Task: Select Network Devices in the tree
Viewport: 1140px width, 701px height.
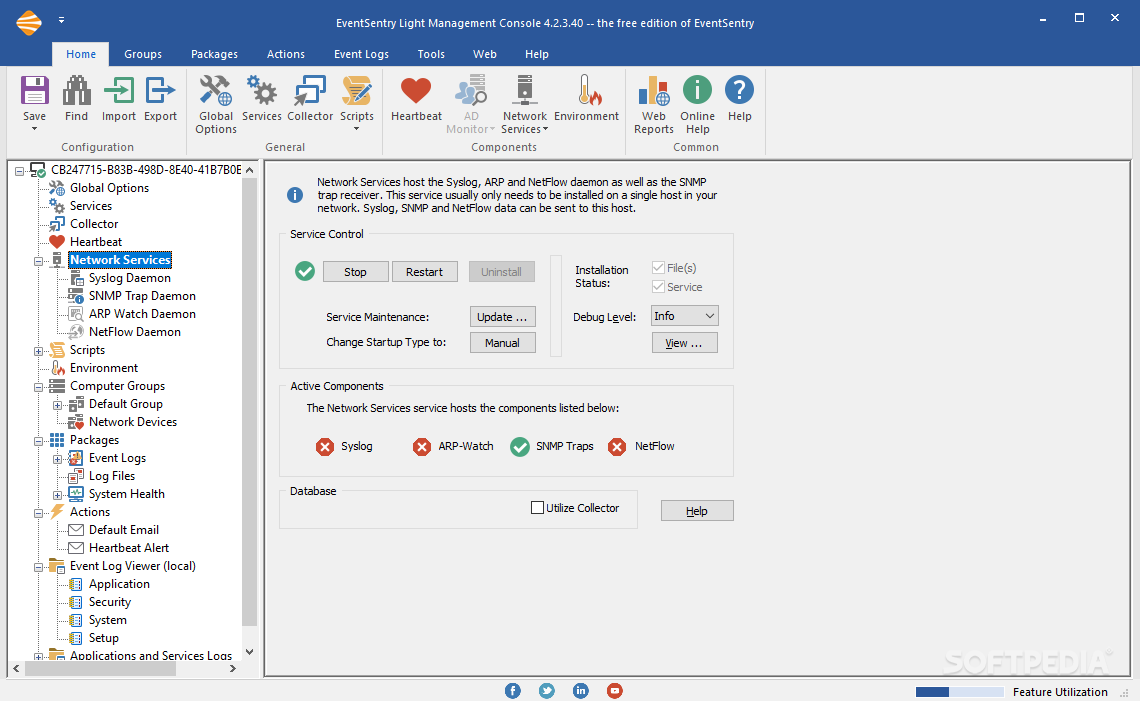Action: coord(132,422)
